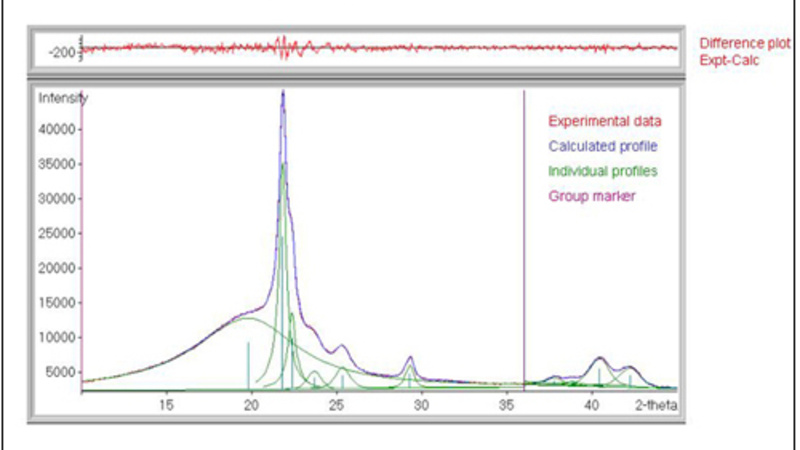Click the 'Experimental data' legend label
The image size is (800, 450).
pos(605,121)
